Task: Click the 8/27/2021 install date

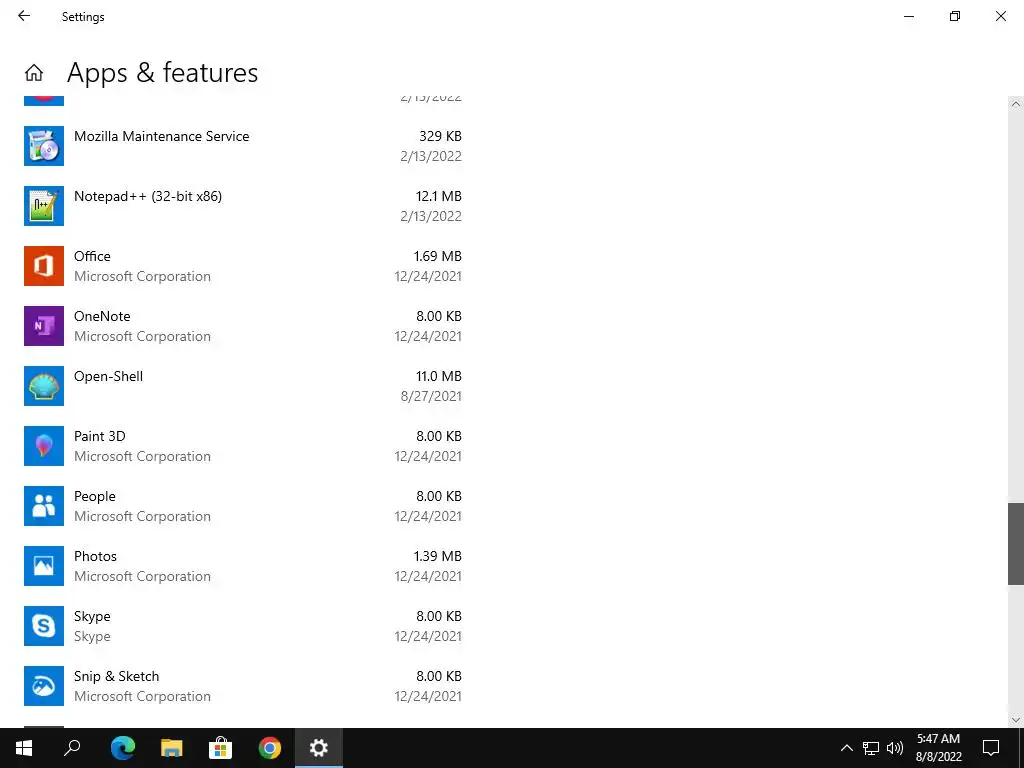Action: [x=431, y=396]
